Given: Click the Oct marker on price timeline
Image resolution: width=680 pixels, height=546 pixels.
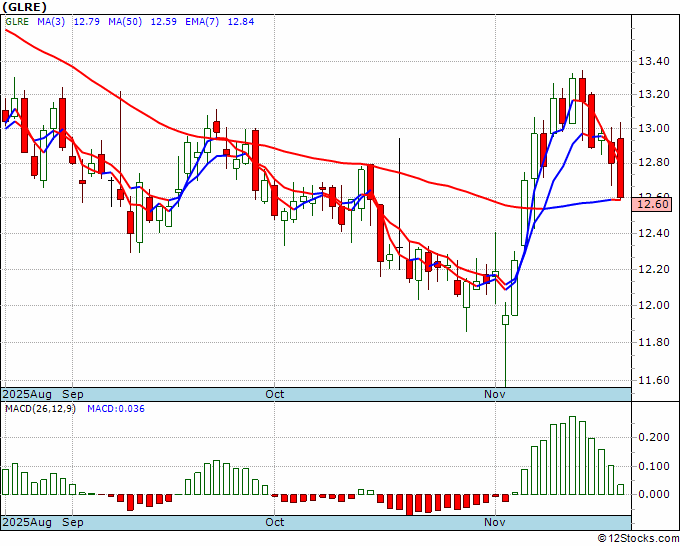Looking at the screenshot, I should [275, 394].
